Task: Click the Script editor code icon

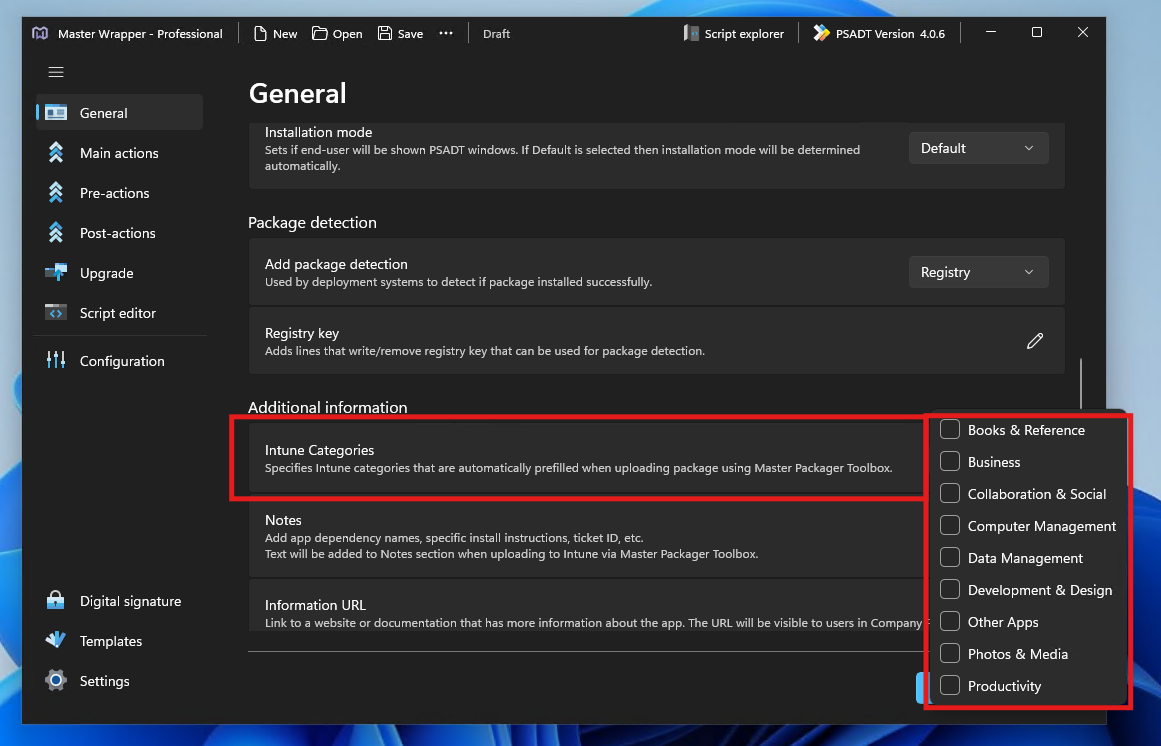Action: pyautogui.click(x=56, y=312)
